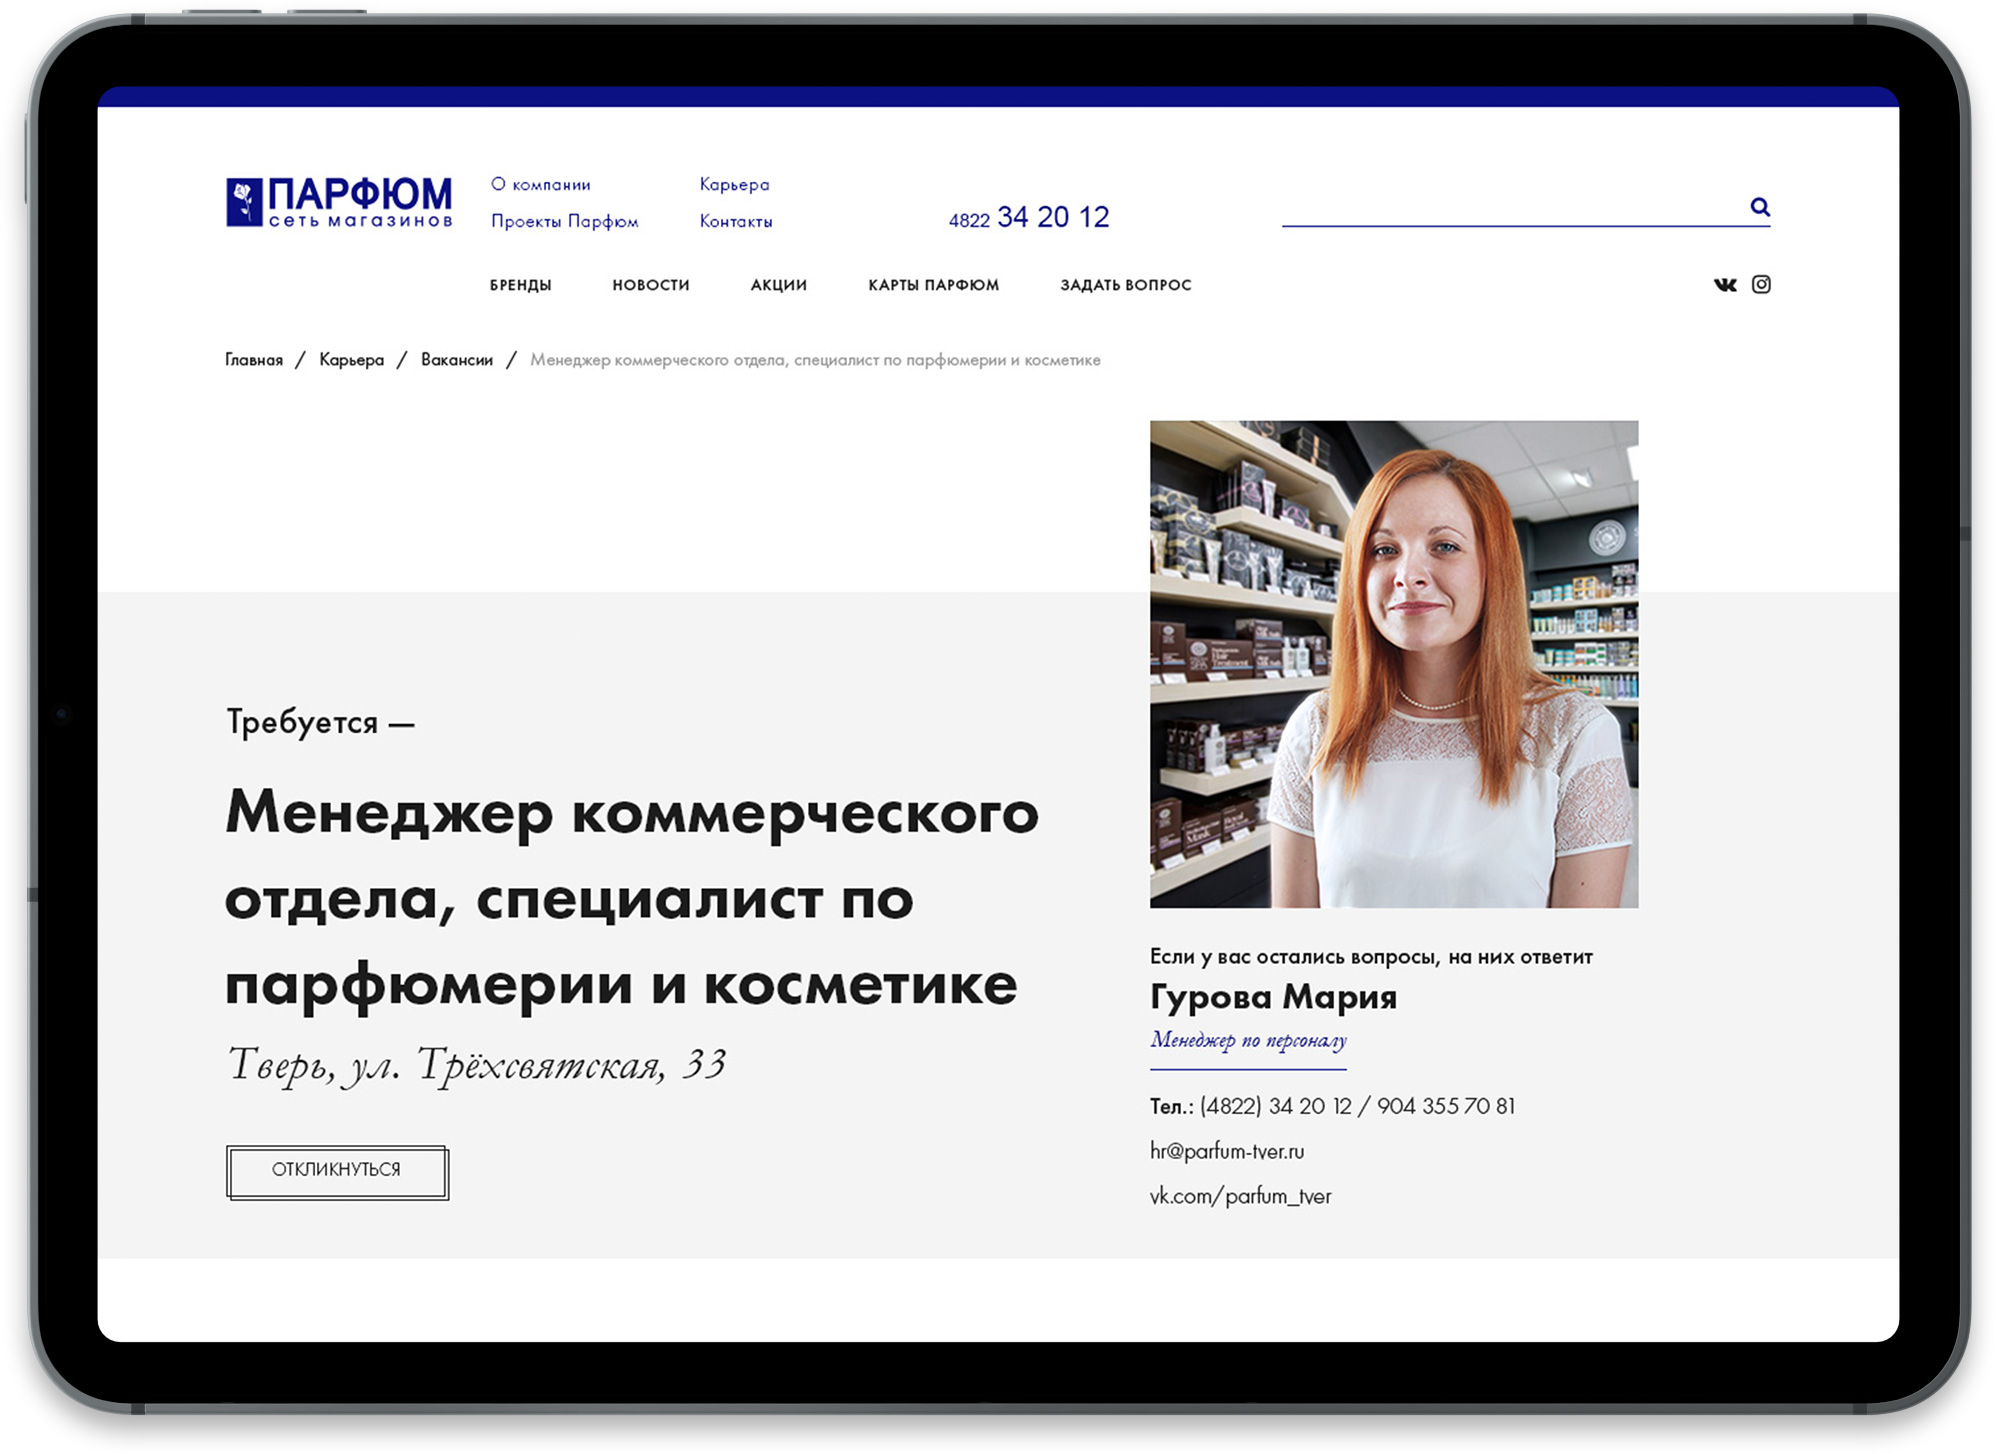Open the НОВОСТИ menu item
This screenshot has width=1996, height=1454.
point(651,285)
